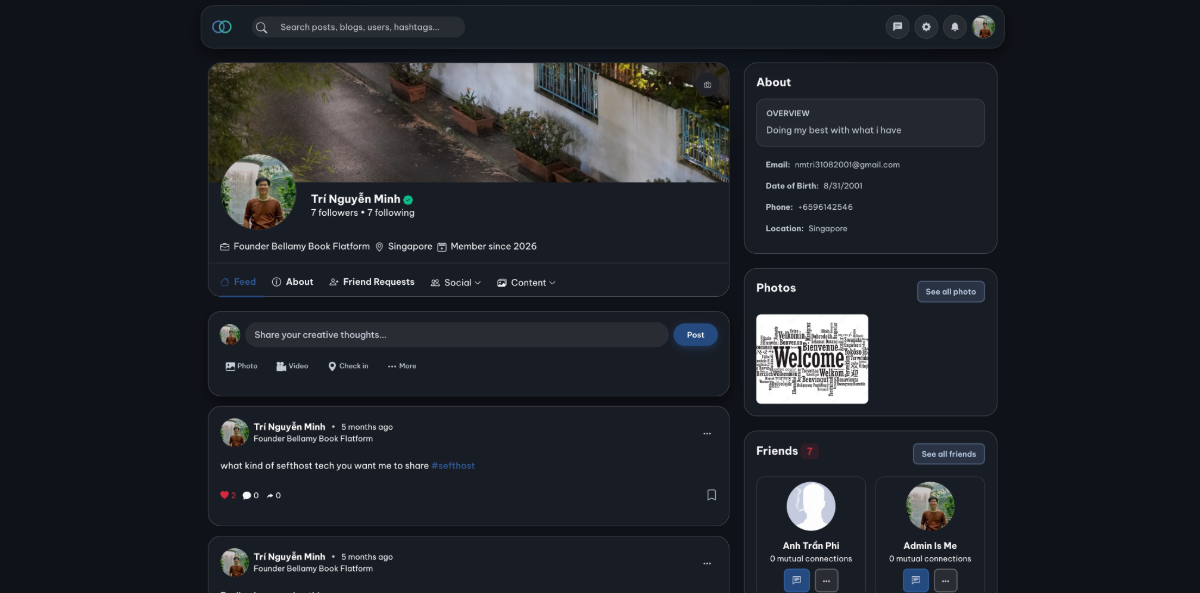This screenshot has width=1200, height=593.
Task: Switch to the Feed tab
Action: coord(239,282)
